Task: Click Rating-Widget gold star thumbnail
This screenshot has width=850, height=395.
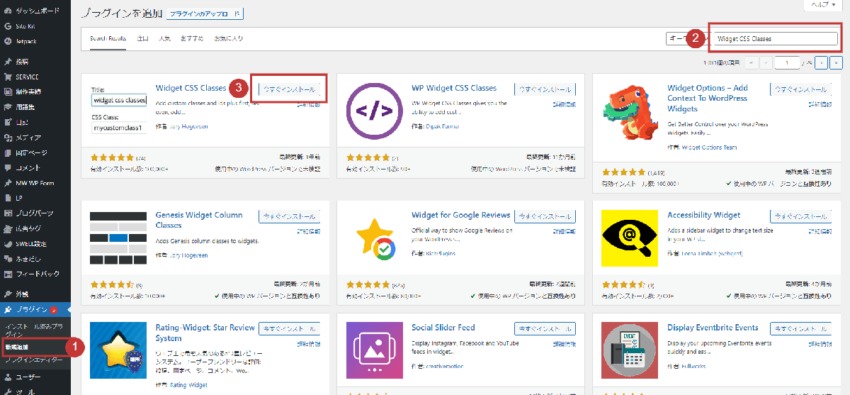Action: [118, 351]
